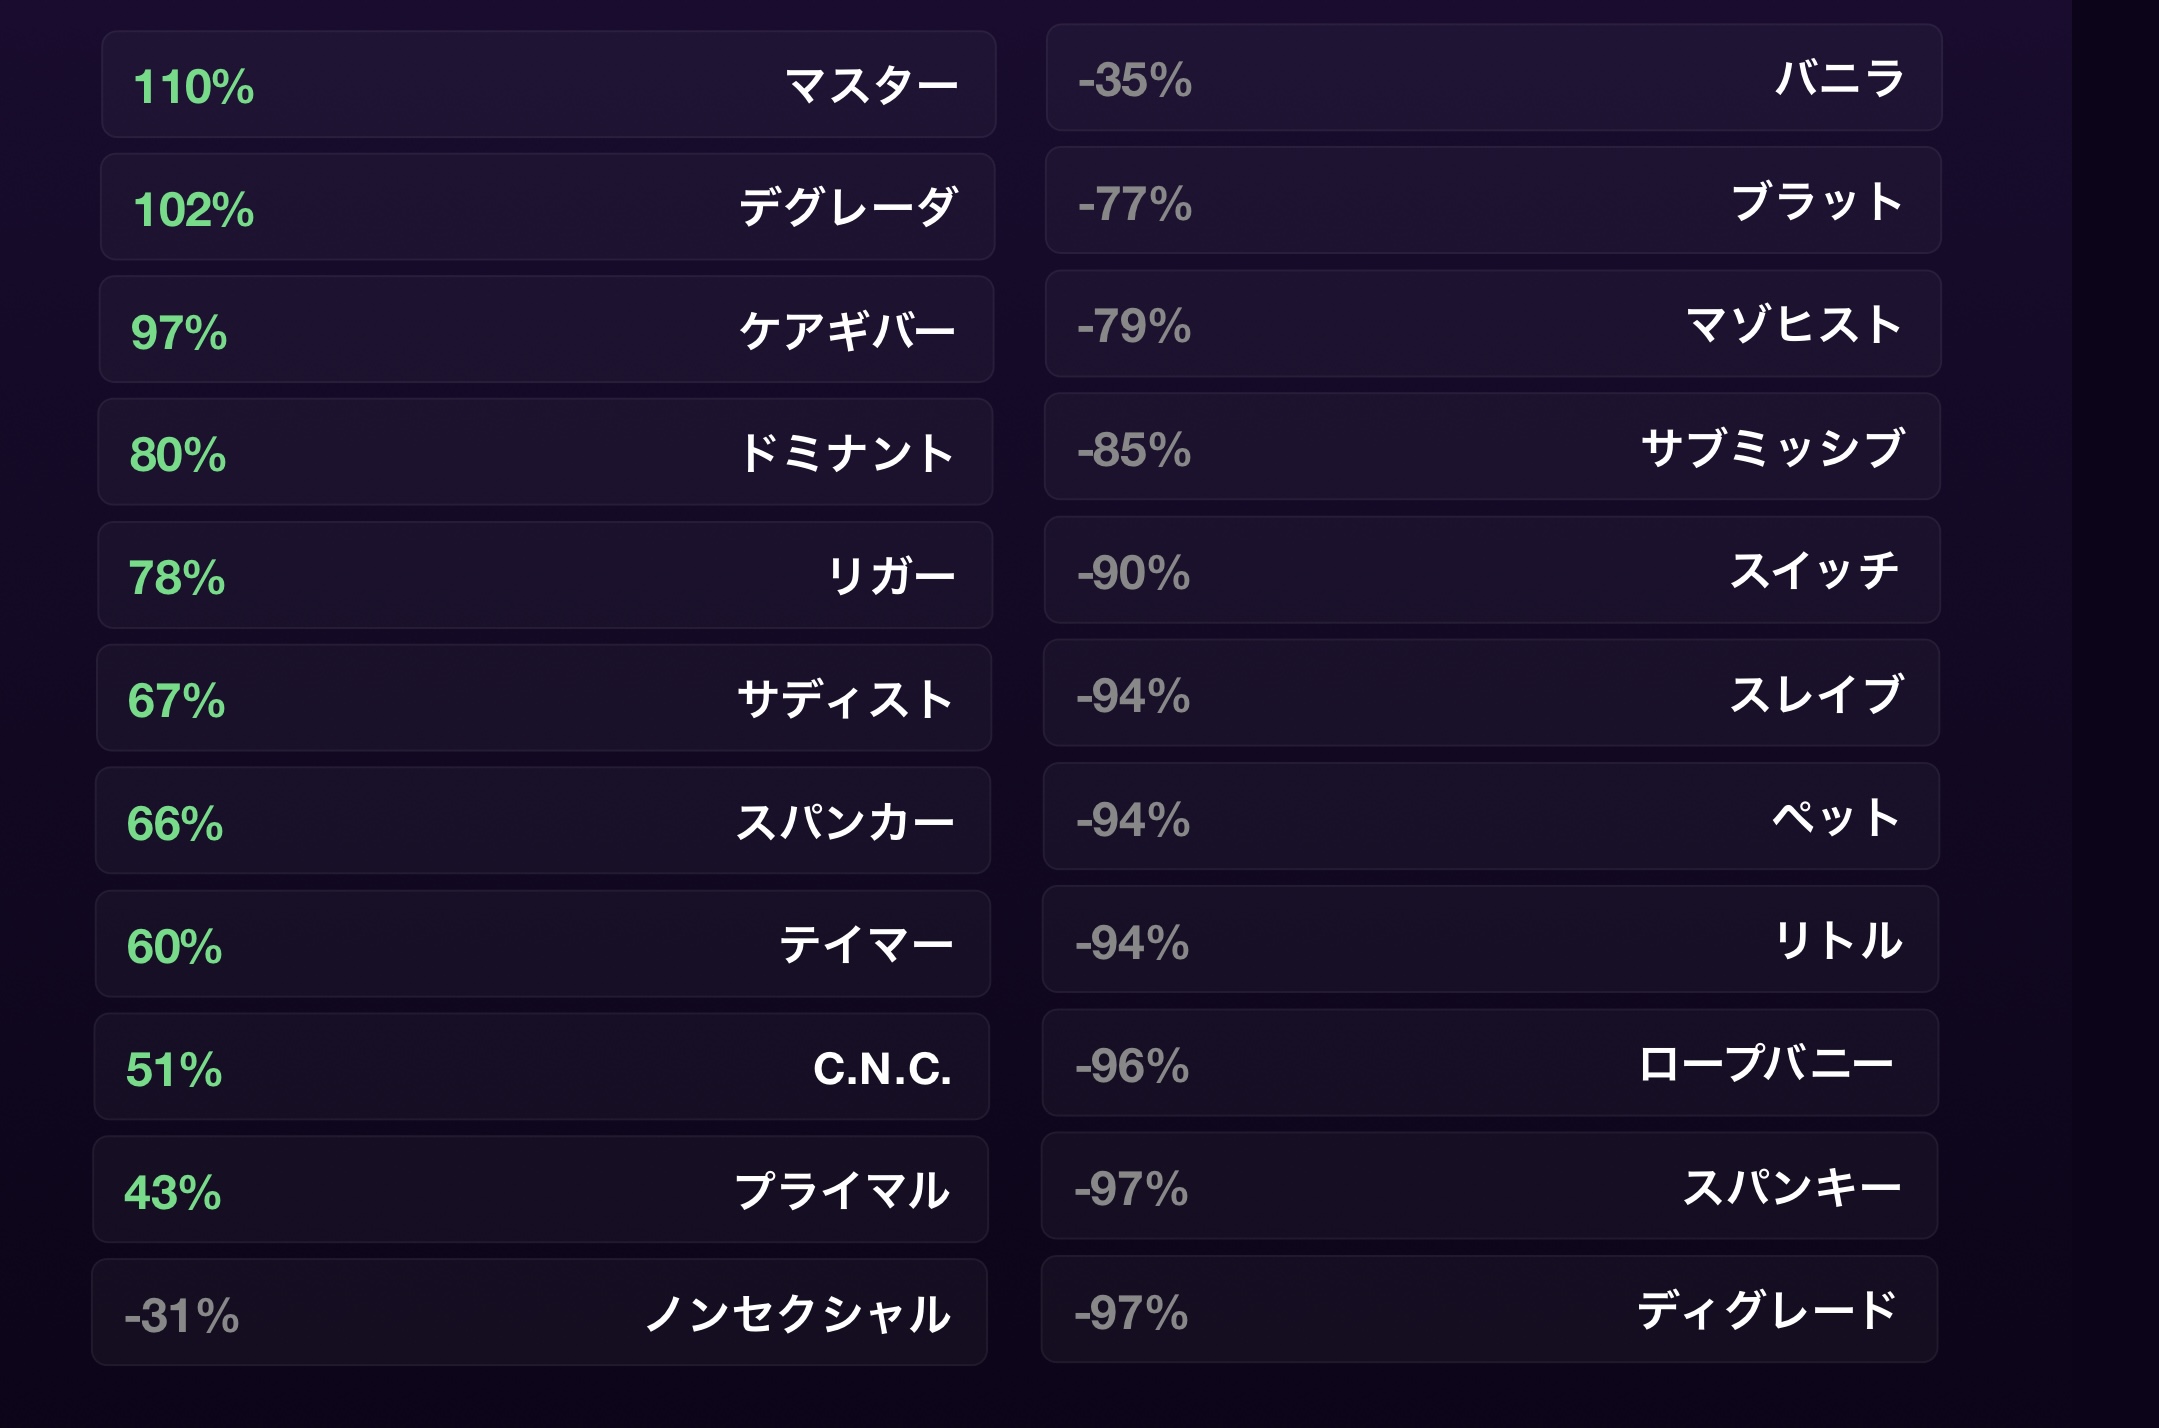The image size is (2159, 1428).
Task: Select the ディグレード -97% result card
Action: [x=1489, y=1310]
